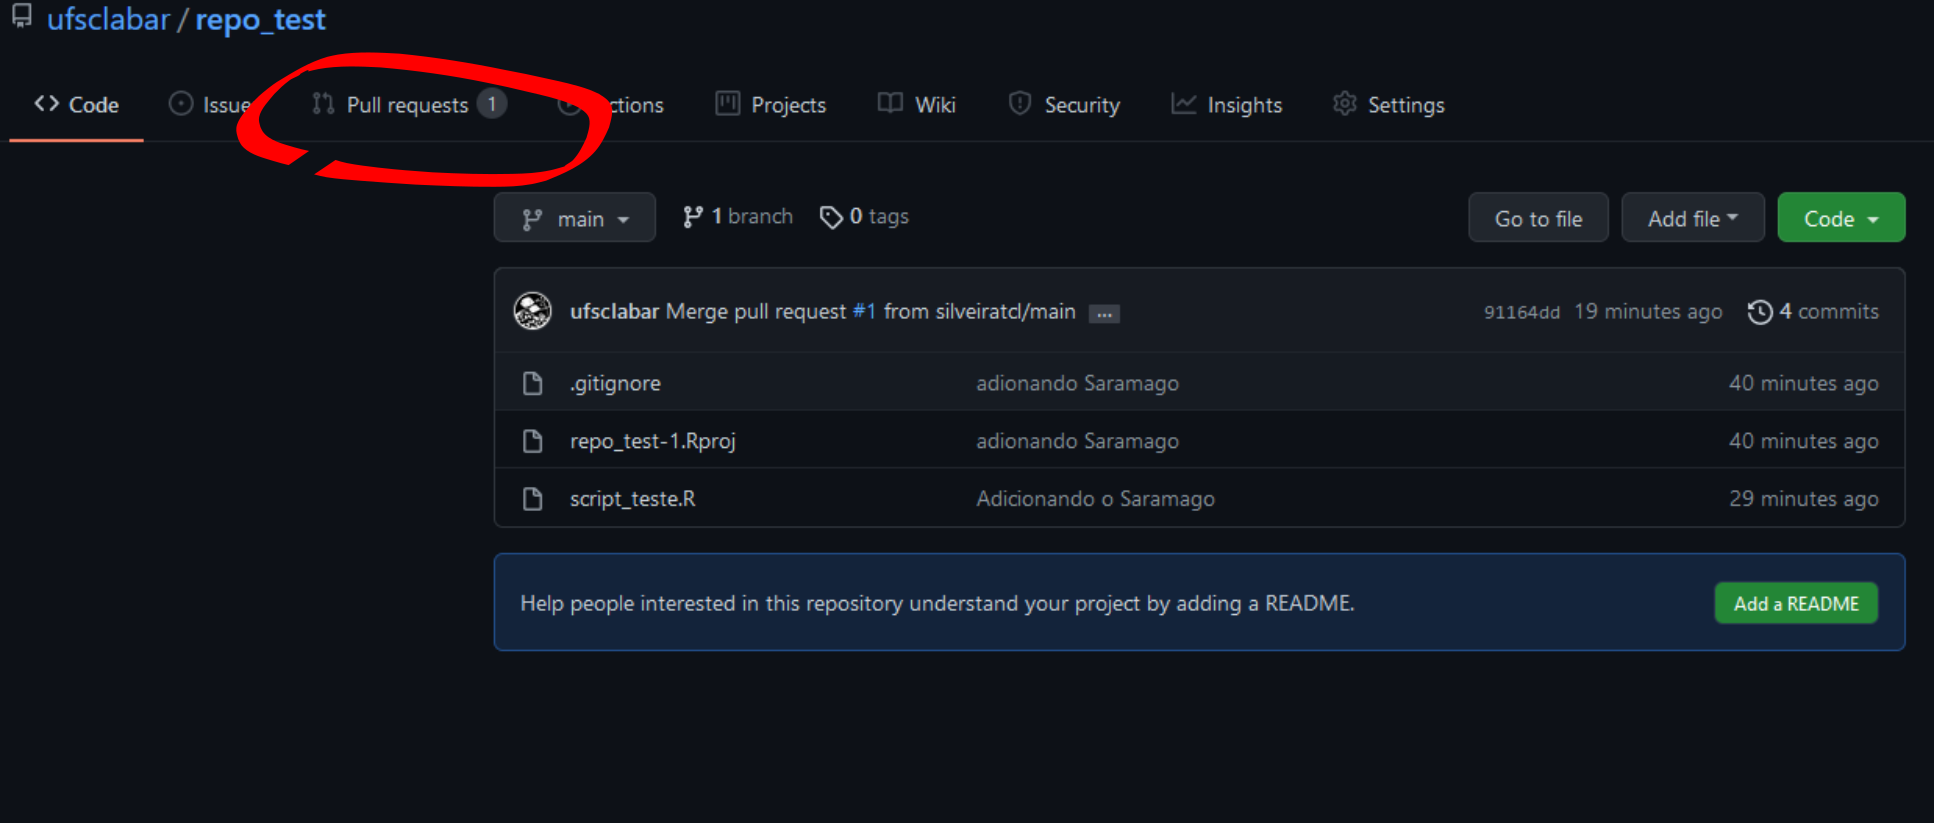1934x823 pixels.
Task: Open the Settings tab
Action: tap(1388, 104)
